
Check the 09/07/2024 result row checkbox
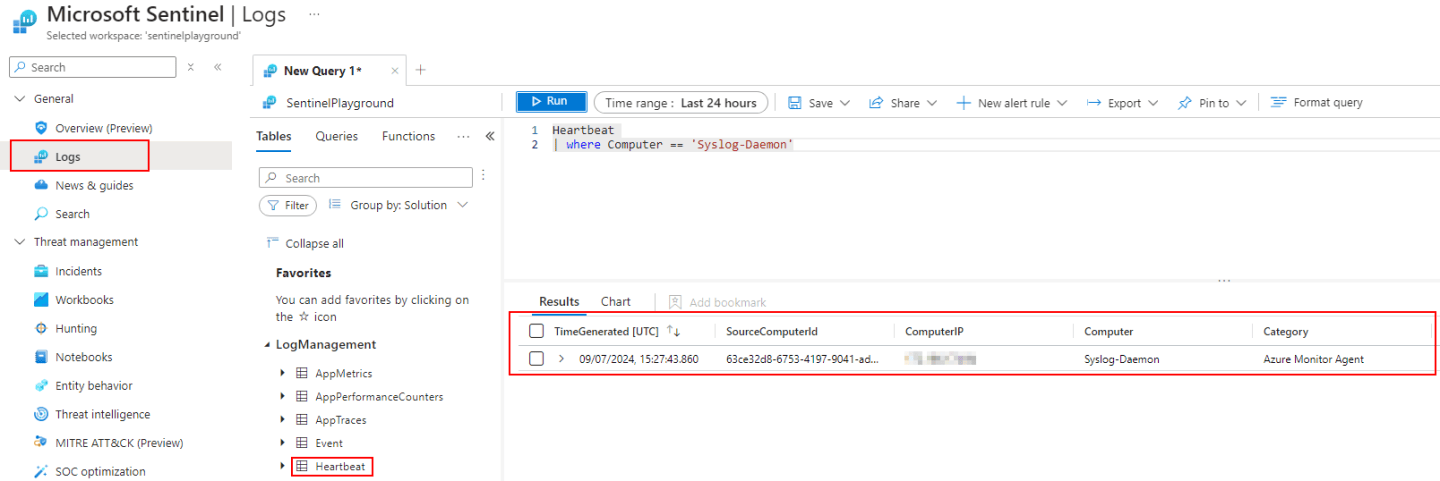536,359
